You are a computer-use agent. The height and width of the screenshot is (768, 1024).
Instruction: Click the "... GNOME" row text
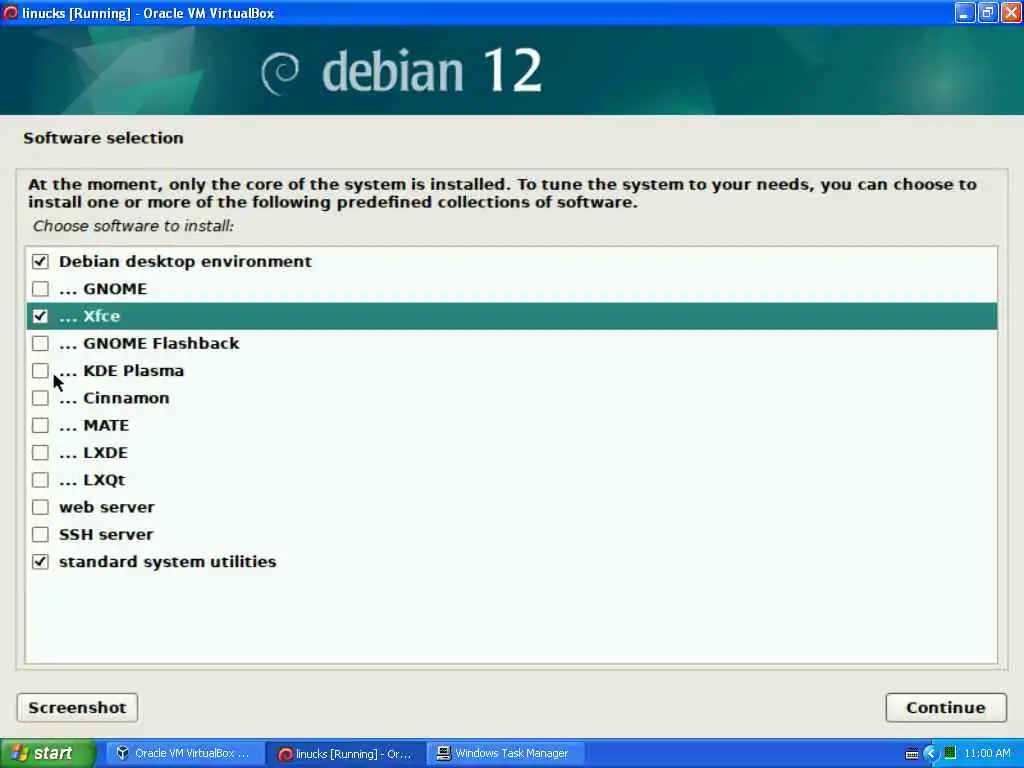pos(103,289)
